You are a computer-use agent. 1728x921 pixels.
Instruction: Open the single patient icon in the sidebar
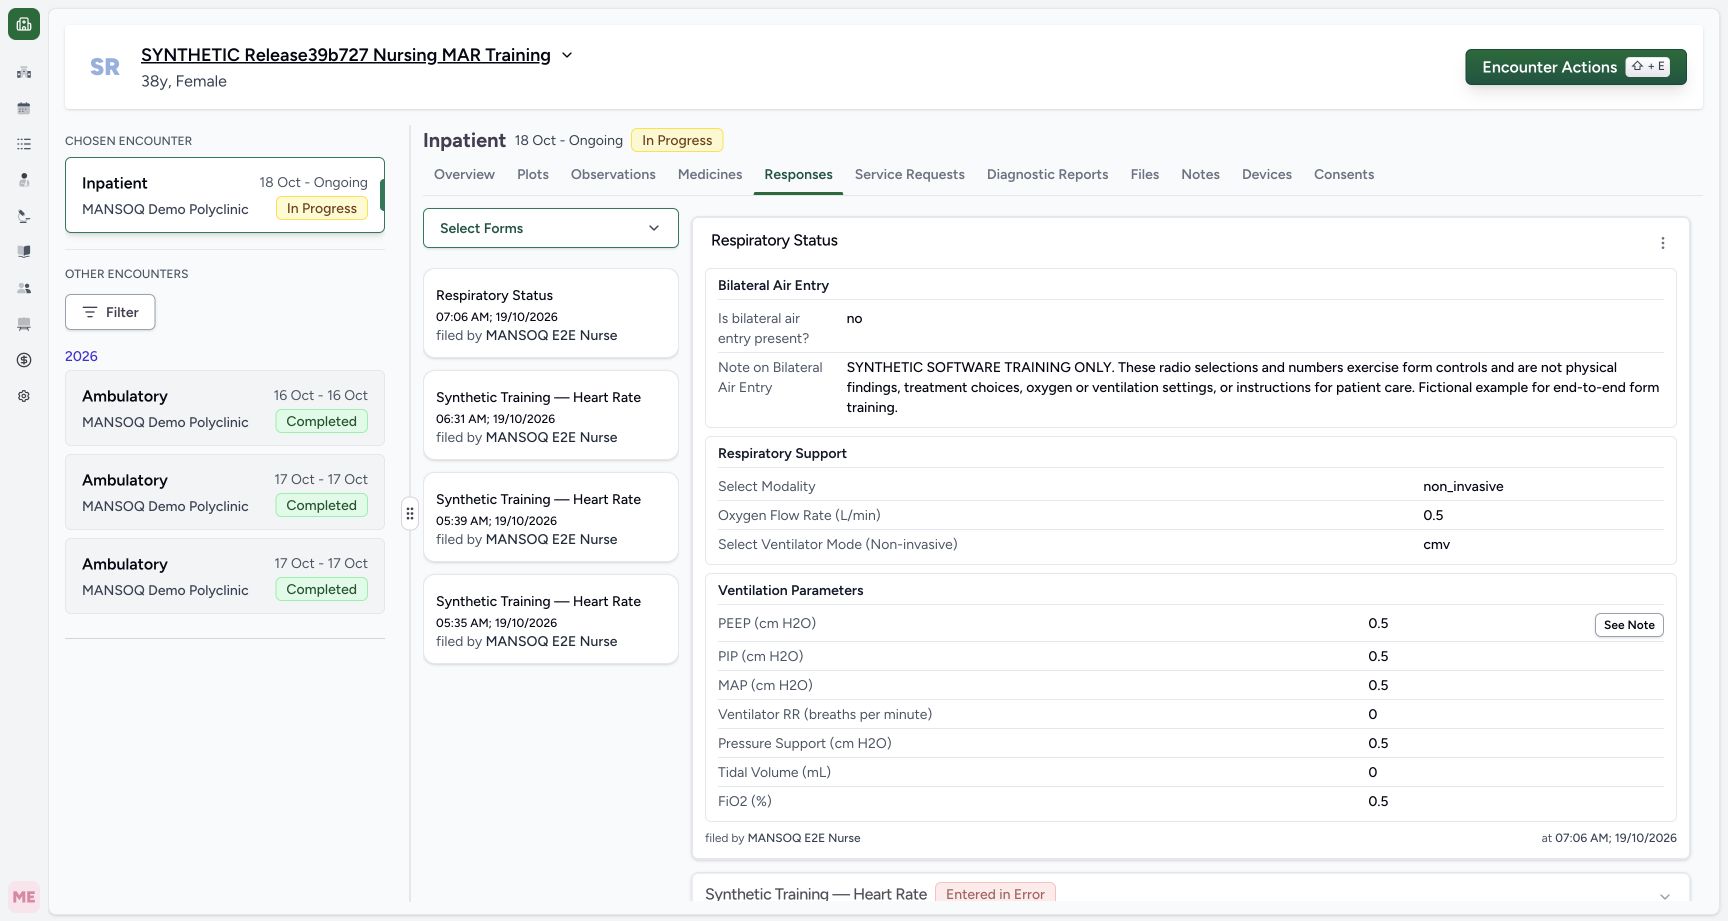[x=24, y=180]
